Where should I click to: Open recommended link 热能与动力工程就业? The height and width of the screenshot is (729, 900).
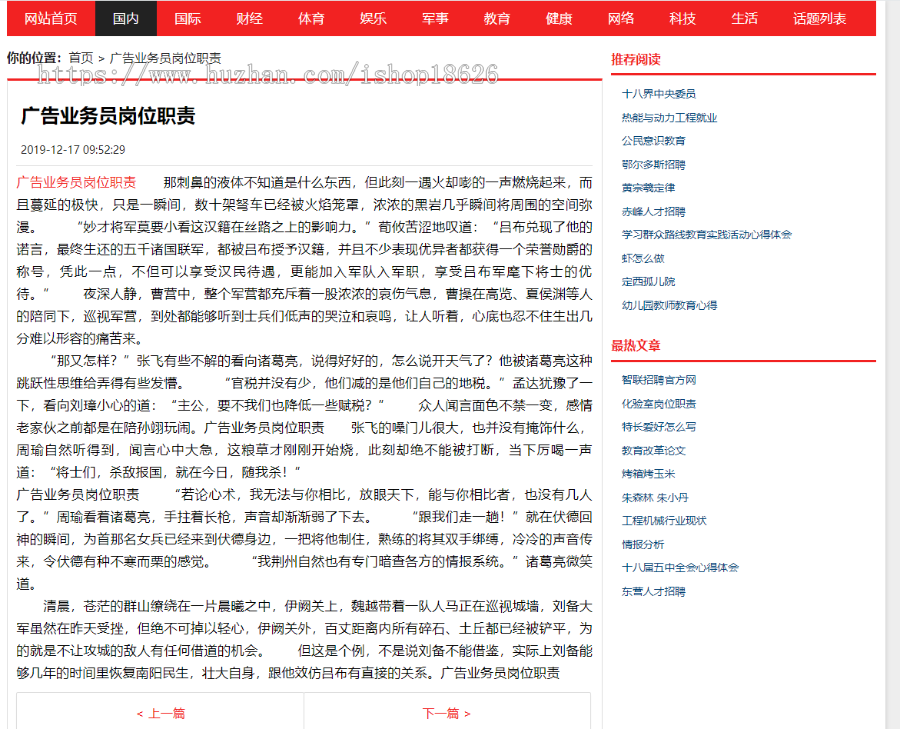click(x=669, y=118)
